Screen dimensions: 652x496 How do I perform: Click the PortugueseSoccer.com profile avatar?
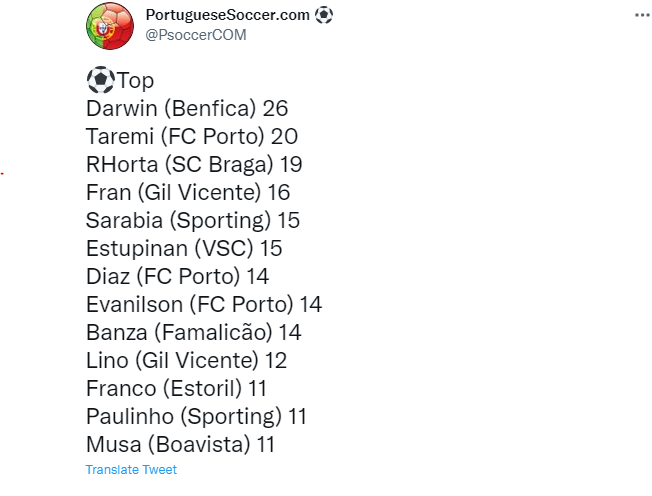coord(110,26)
